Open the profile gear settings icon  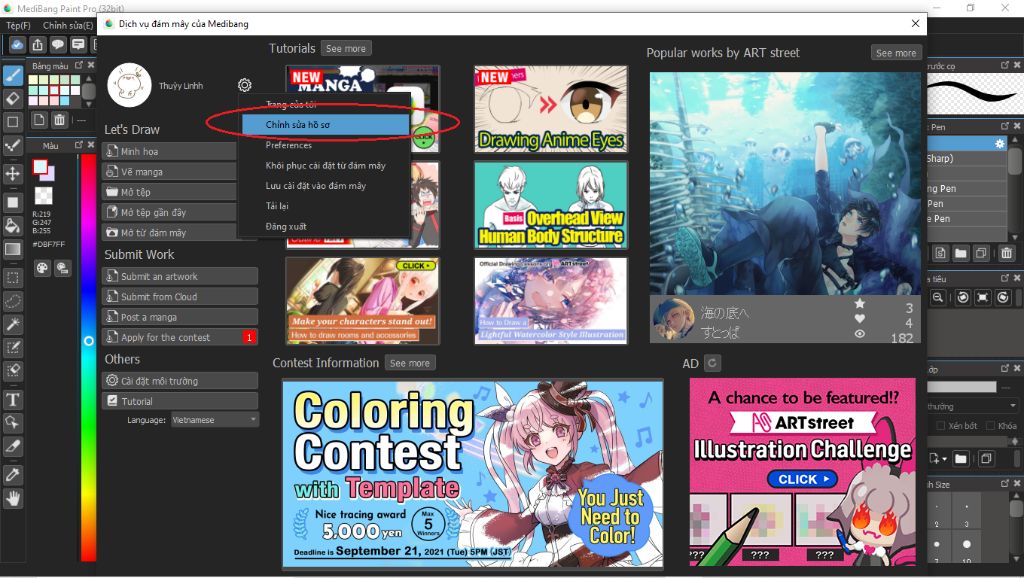(245, 85)
